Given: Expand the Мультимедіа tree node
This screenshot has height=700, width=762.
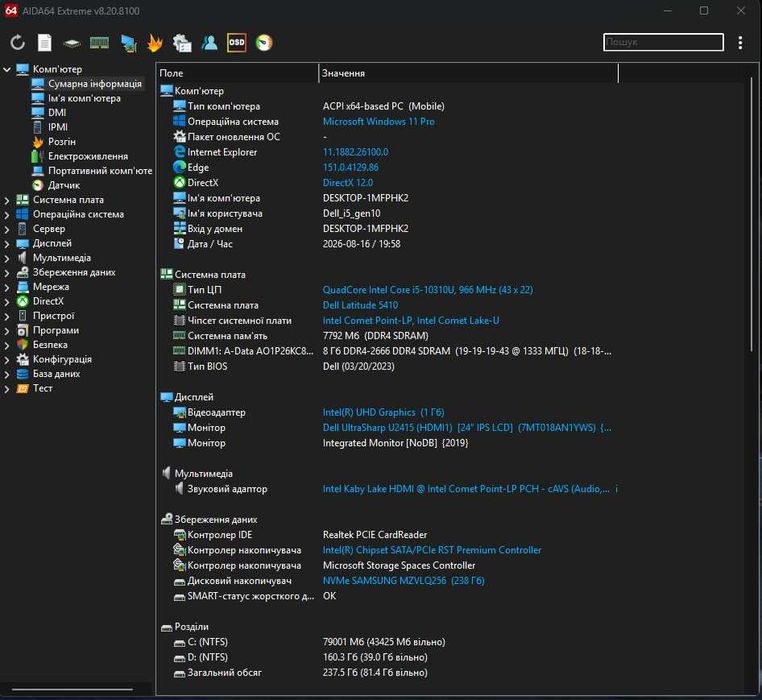Looking at the screenshot, I should pos(7,258).
